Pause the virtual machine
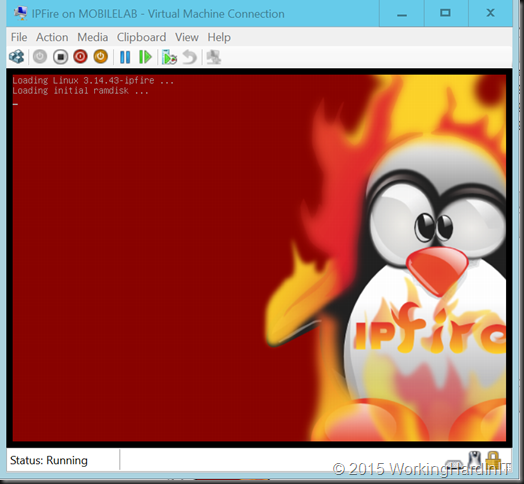 (x=125, y=57)
